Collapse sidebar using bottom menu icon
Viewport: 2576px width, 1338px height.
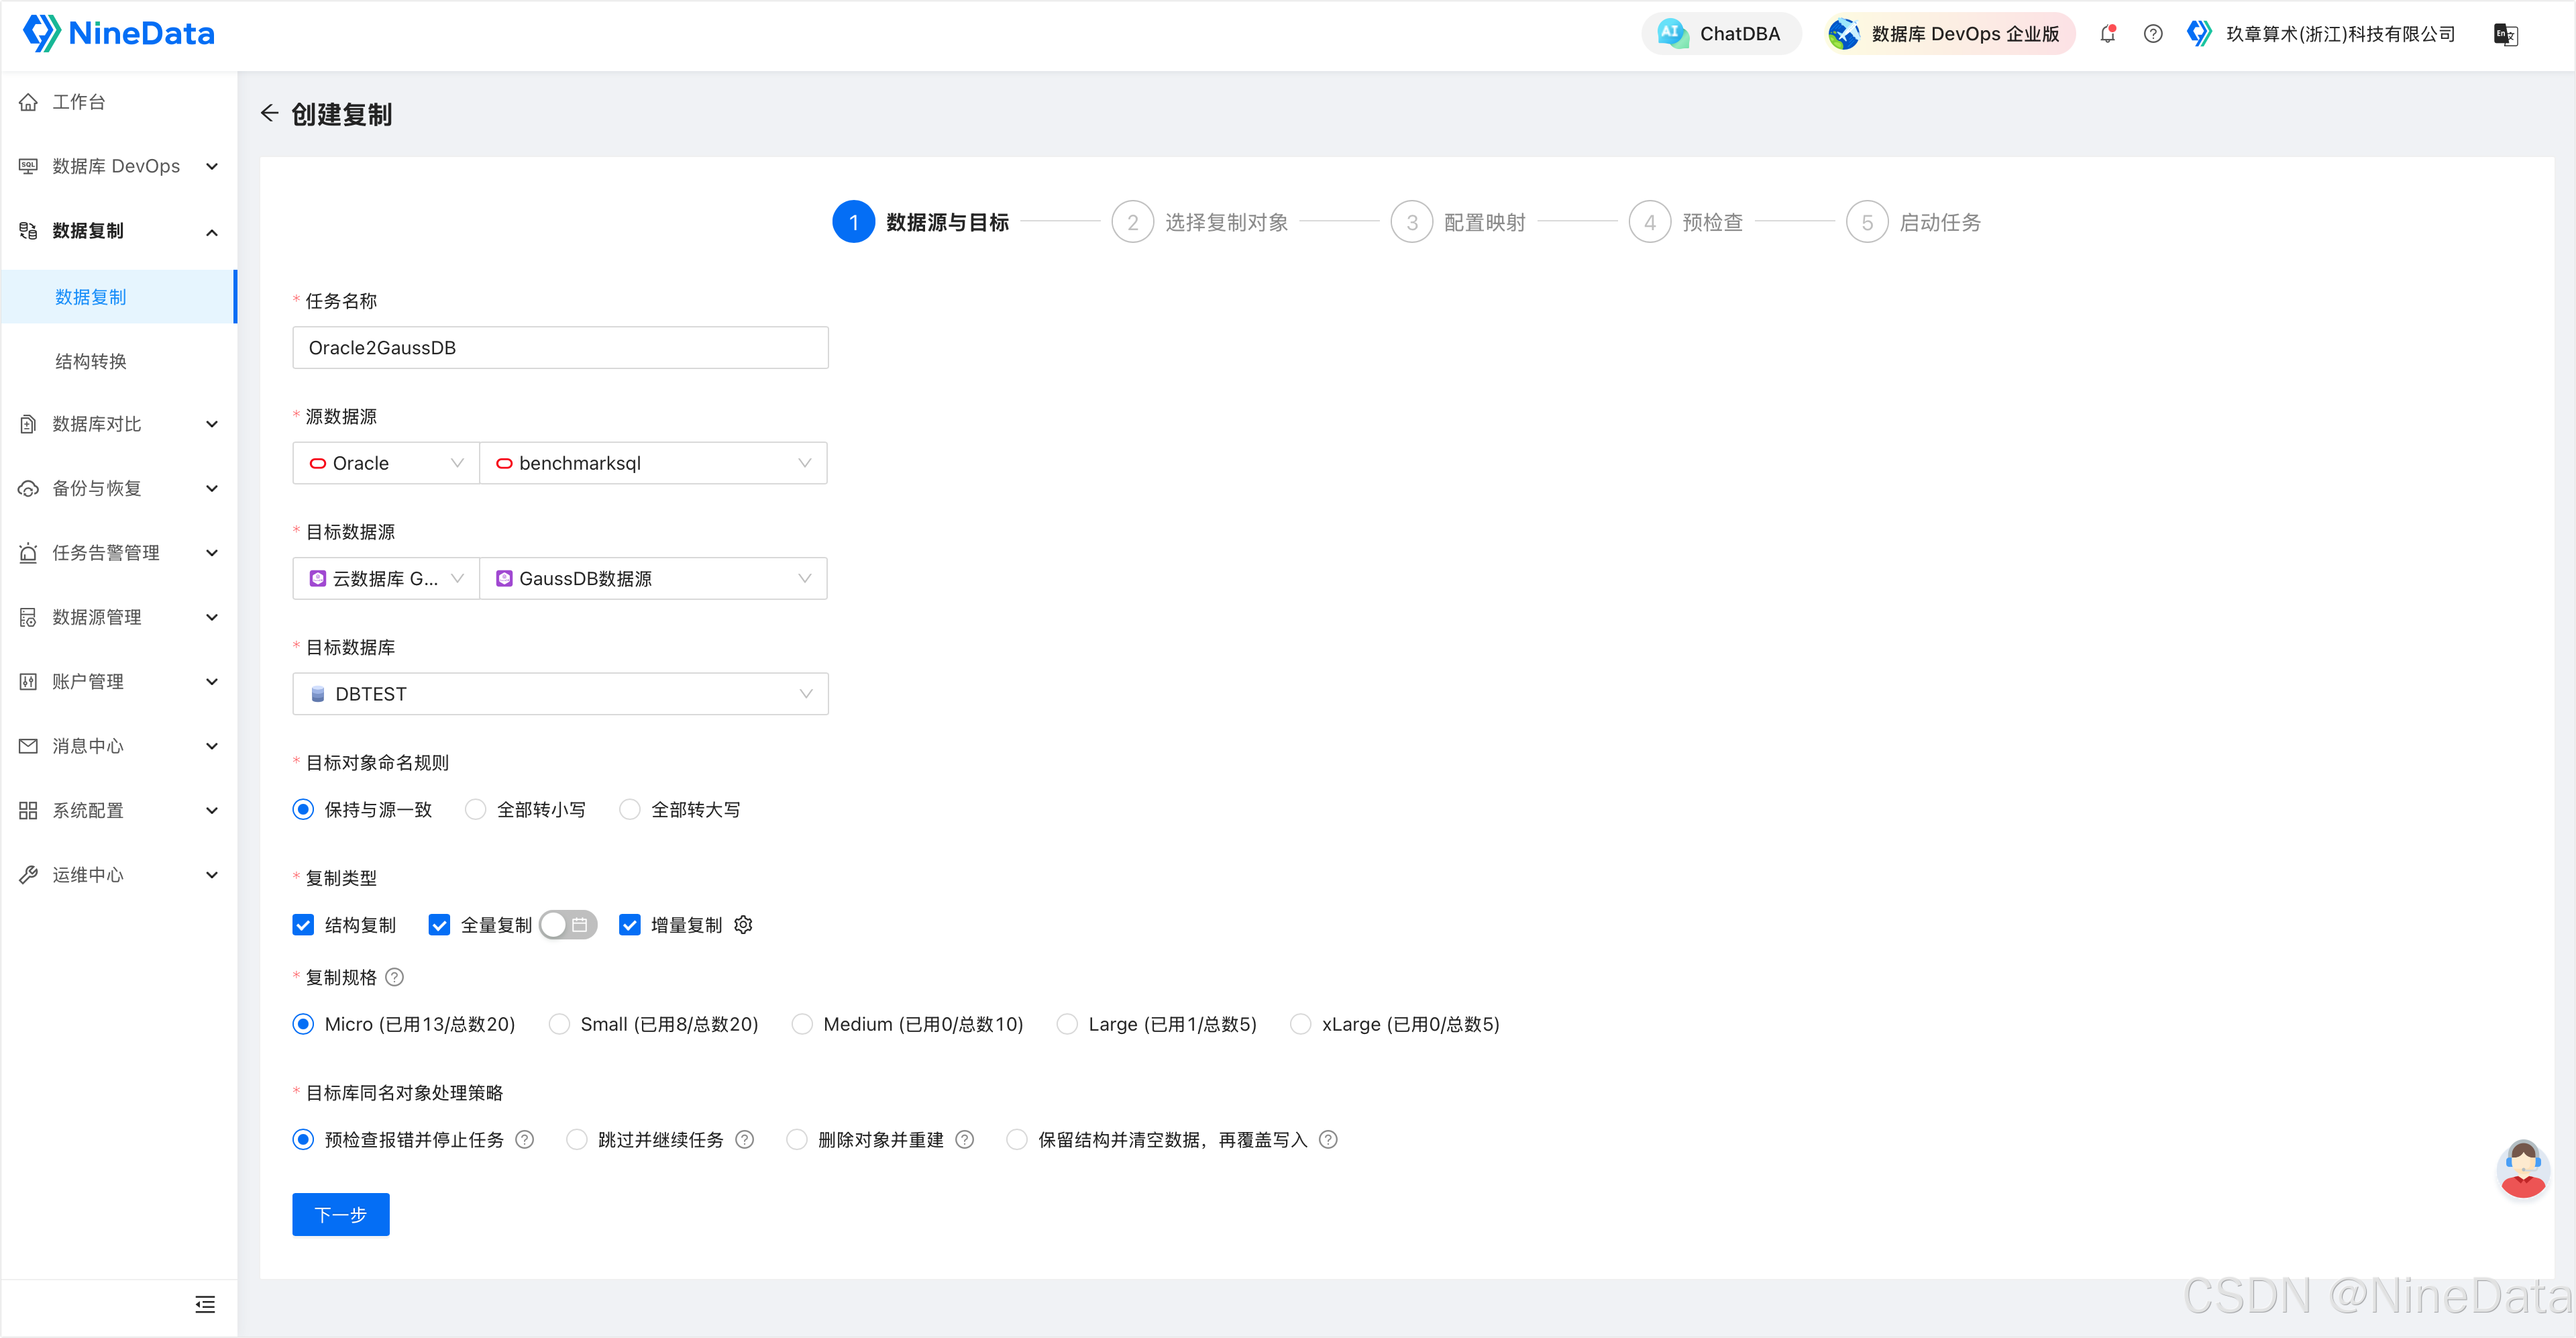pyautogui.click(x=205, y=1304)
